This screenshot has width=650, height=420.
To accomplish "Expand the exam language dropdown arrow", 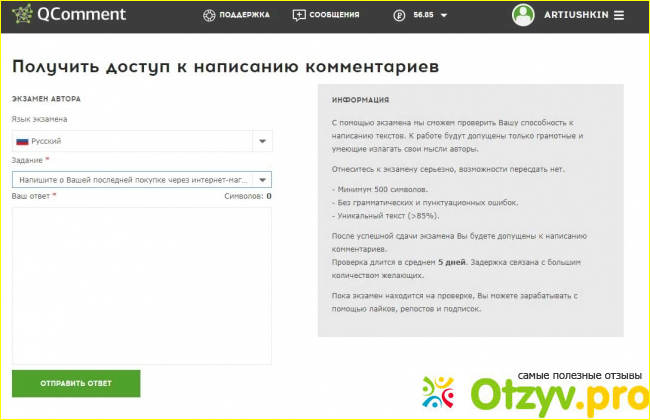I will point(262,142).
